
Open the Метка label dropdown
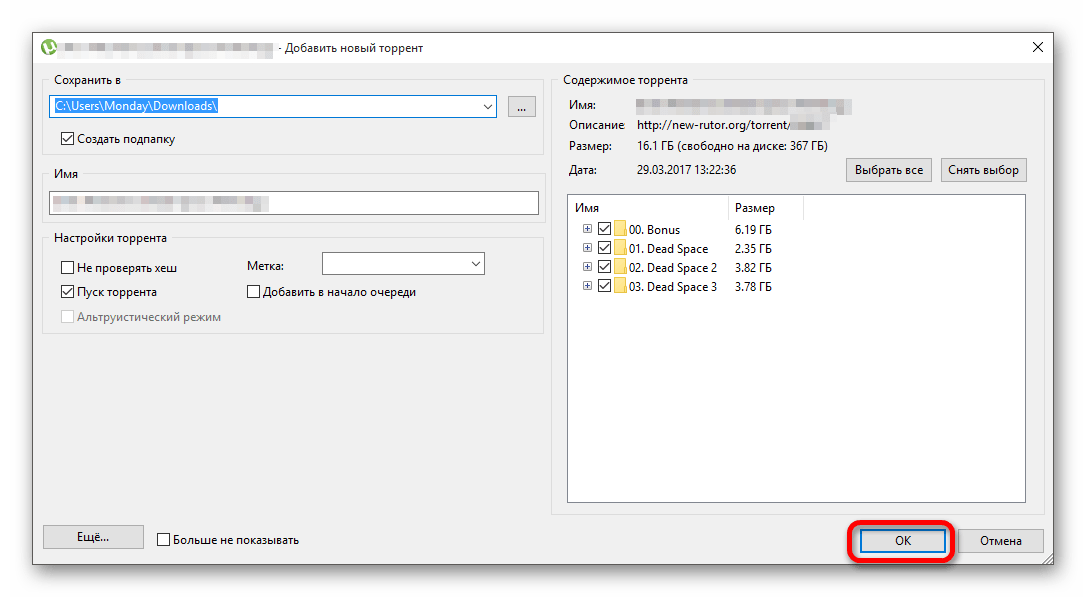(x=475, y=264)
